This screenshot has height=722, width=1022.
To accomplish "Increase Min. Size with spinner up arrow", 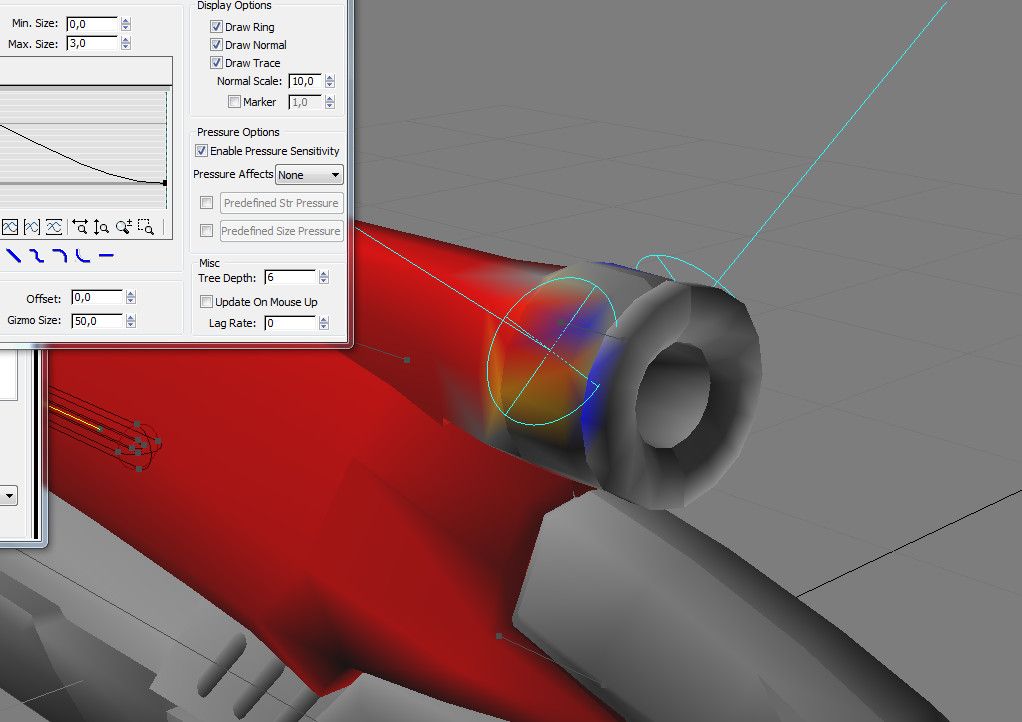I will 126,21.
